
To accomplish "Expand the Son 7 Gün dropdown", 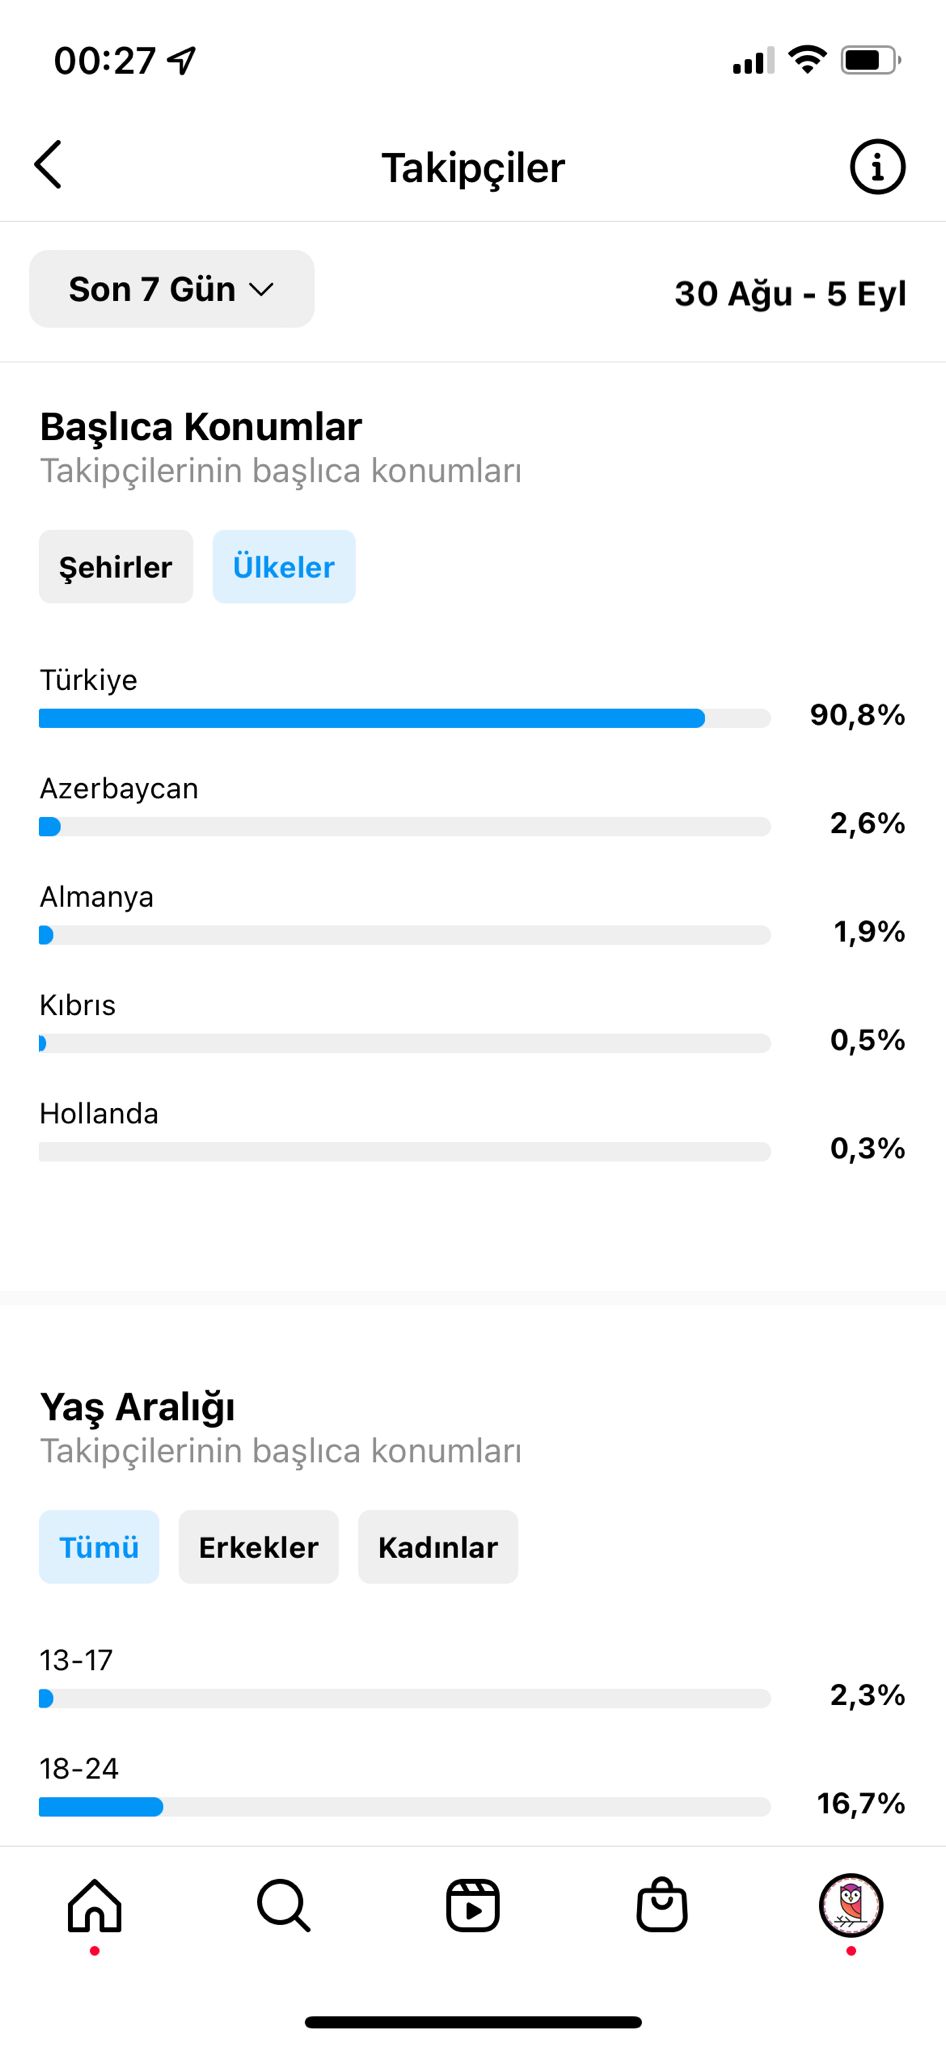I will click(x=172, y=289).
